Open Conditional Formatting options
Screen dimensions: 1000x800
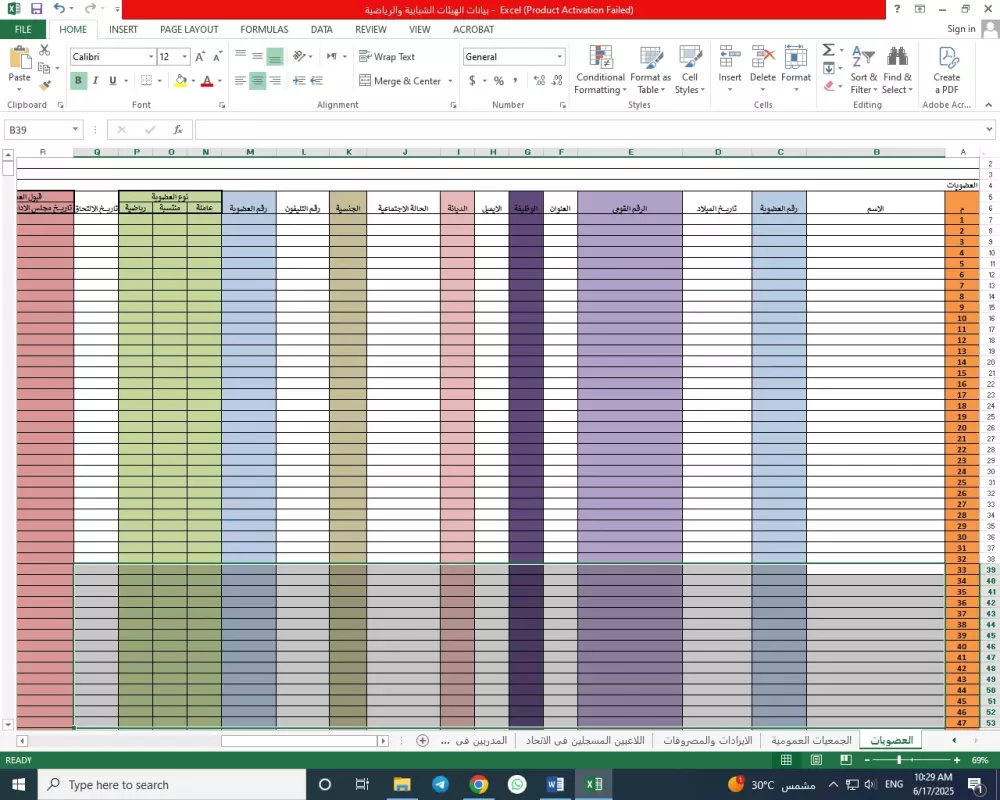[x=600, y=70]
